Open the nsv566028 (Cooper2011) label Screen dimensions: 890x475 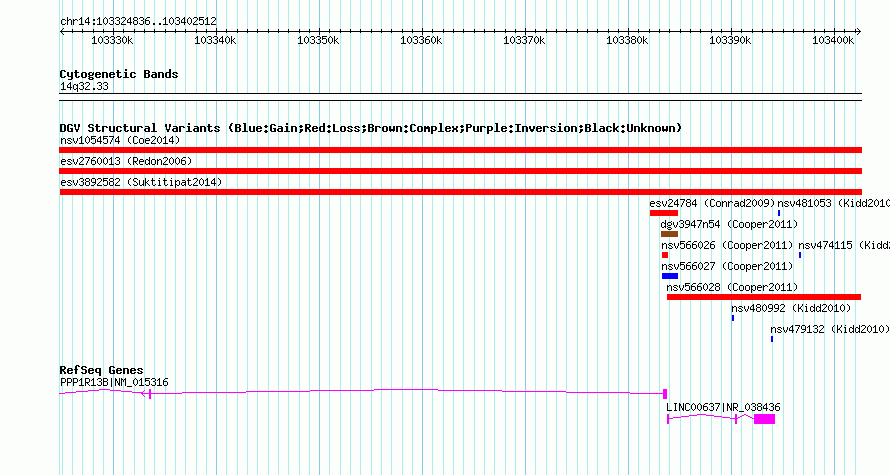(x=732, y=287)
